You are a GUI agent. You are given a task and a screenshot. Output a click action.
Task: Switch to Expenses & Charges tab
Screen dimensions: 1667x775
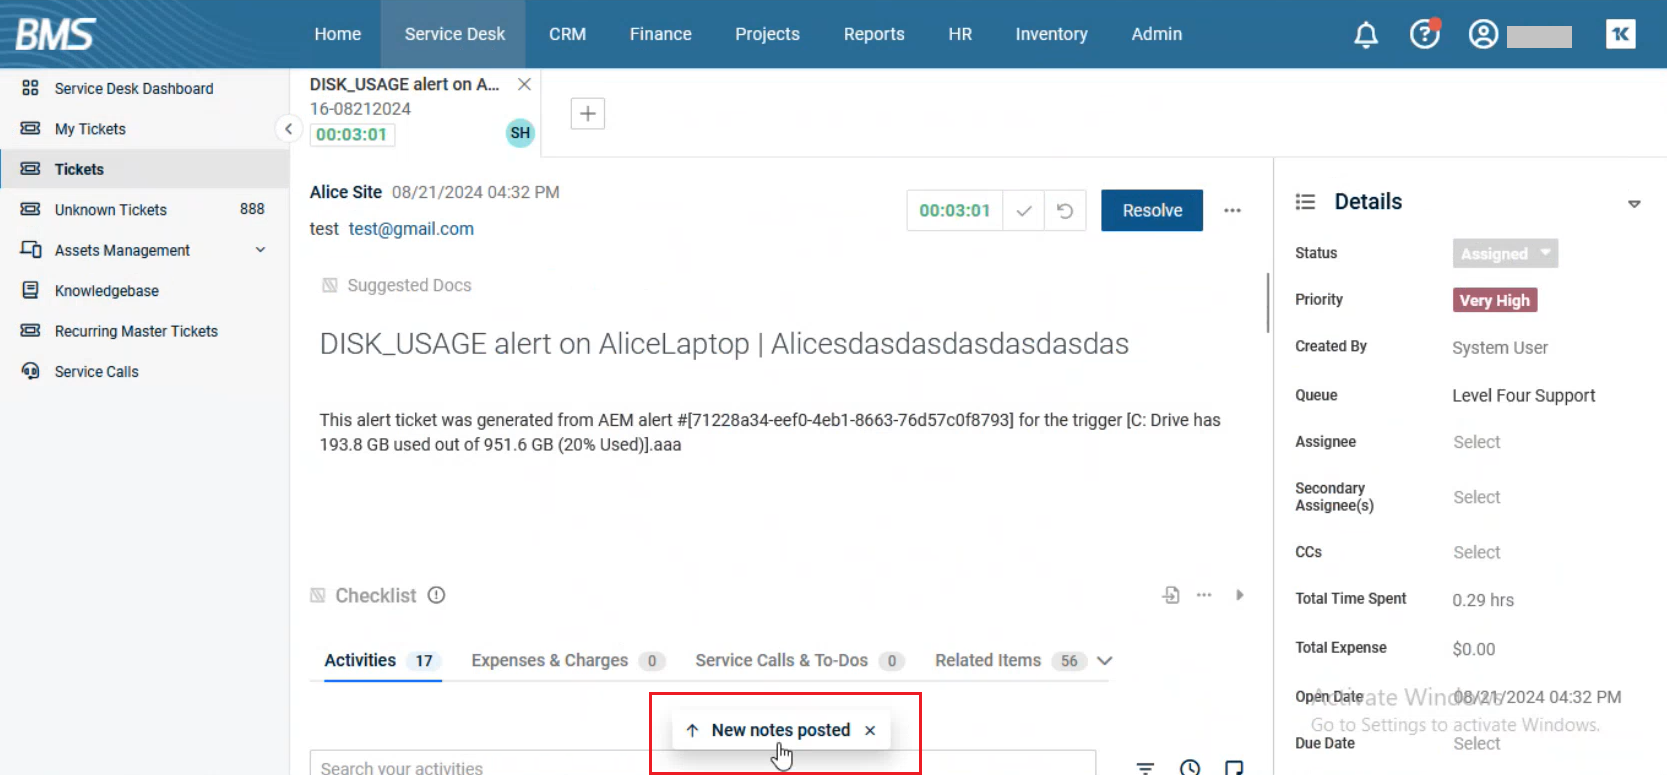(x=550, y=661)
